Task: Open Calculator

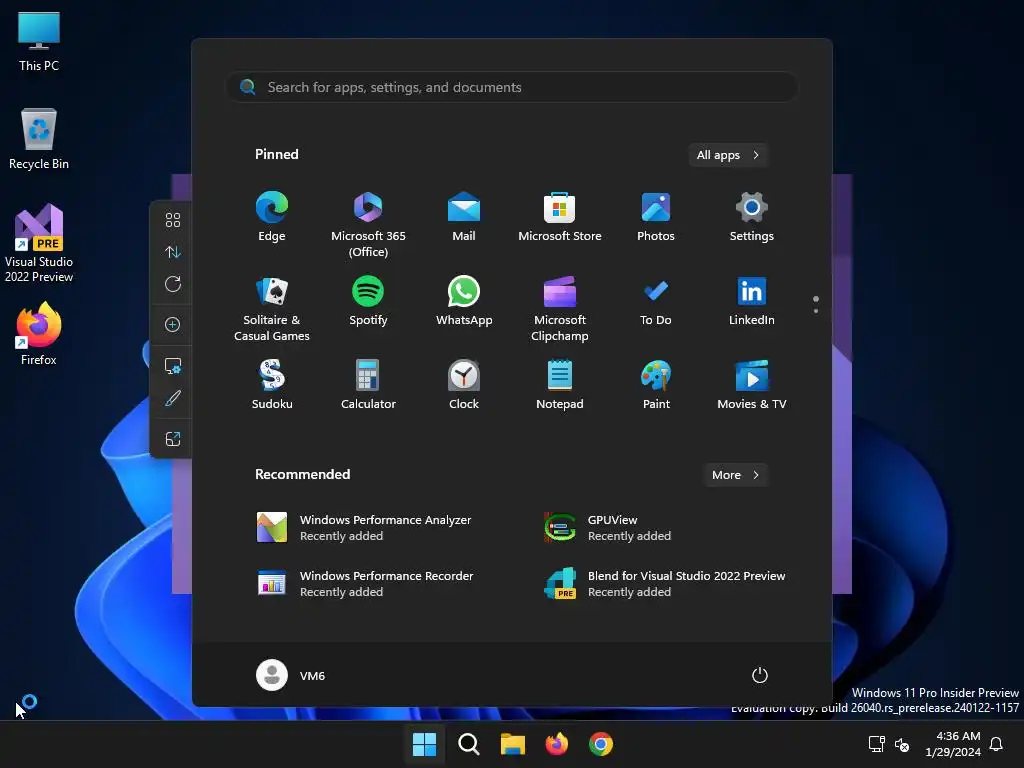Action: (368, 385)
